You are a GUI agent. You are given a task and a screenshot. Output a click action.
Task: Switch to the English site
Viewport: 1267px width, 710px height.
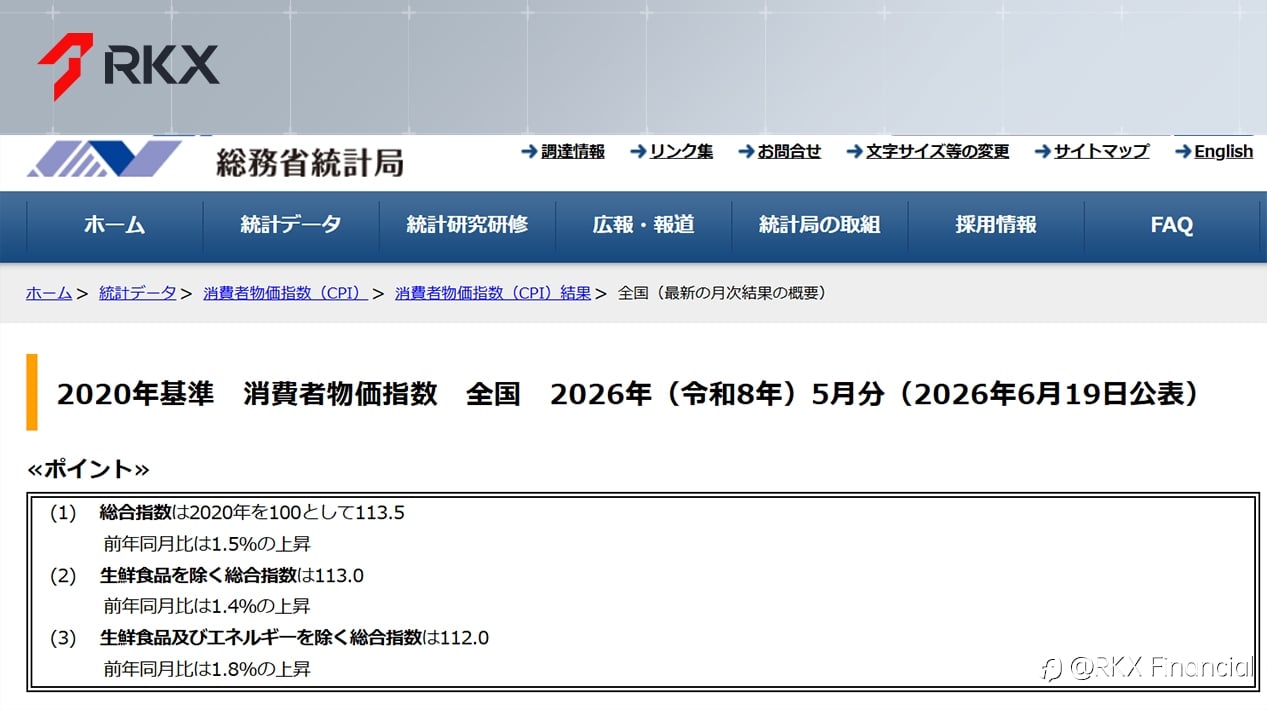pyautogui.click(x=1223, y=152)
